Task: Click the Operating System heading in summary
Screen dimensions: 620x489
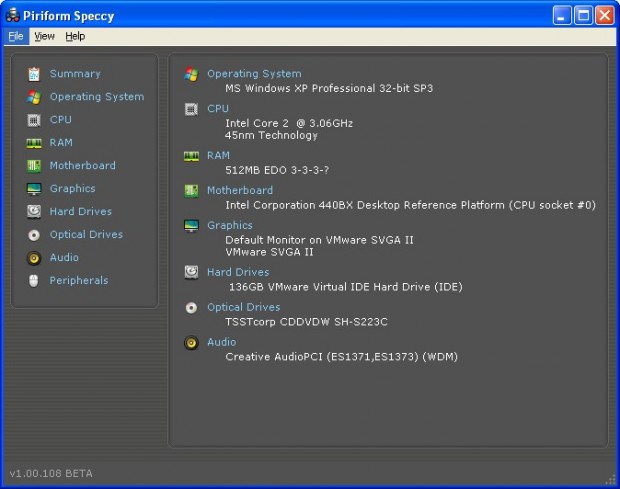Action: point(254,74)
